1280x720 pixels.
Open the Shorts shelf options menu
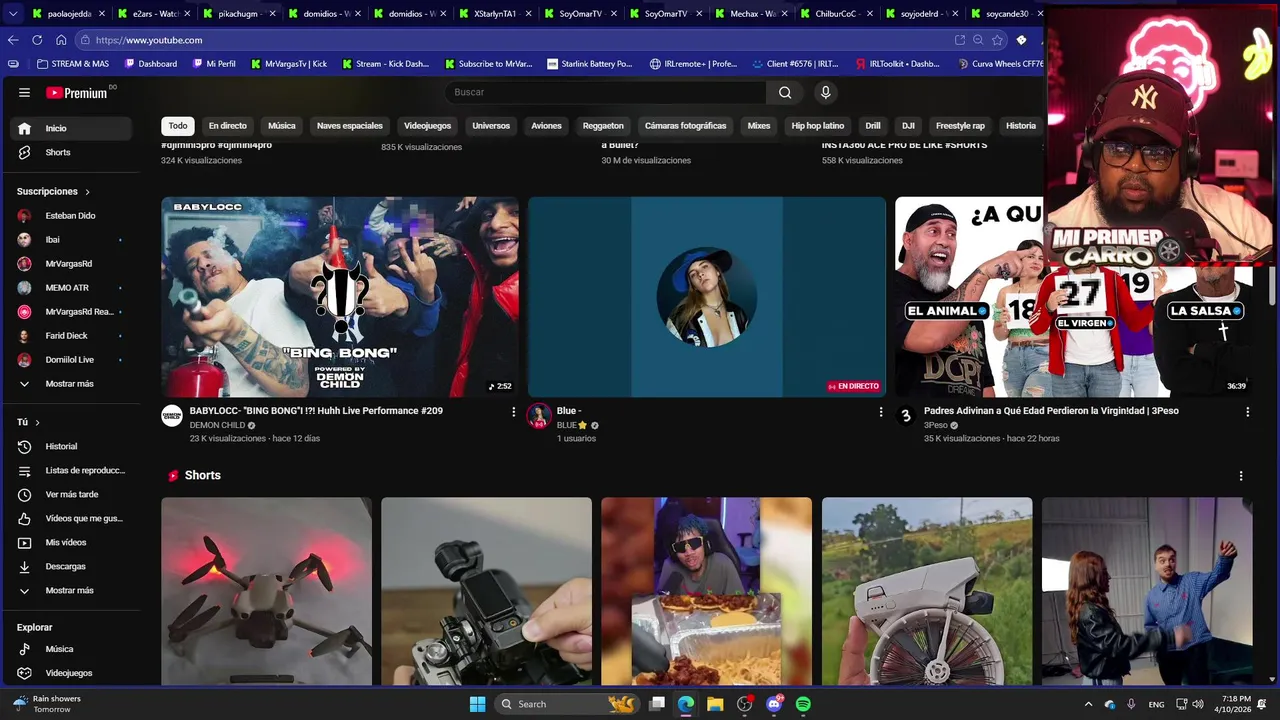tap(1241, 476)
